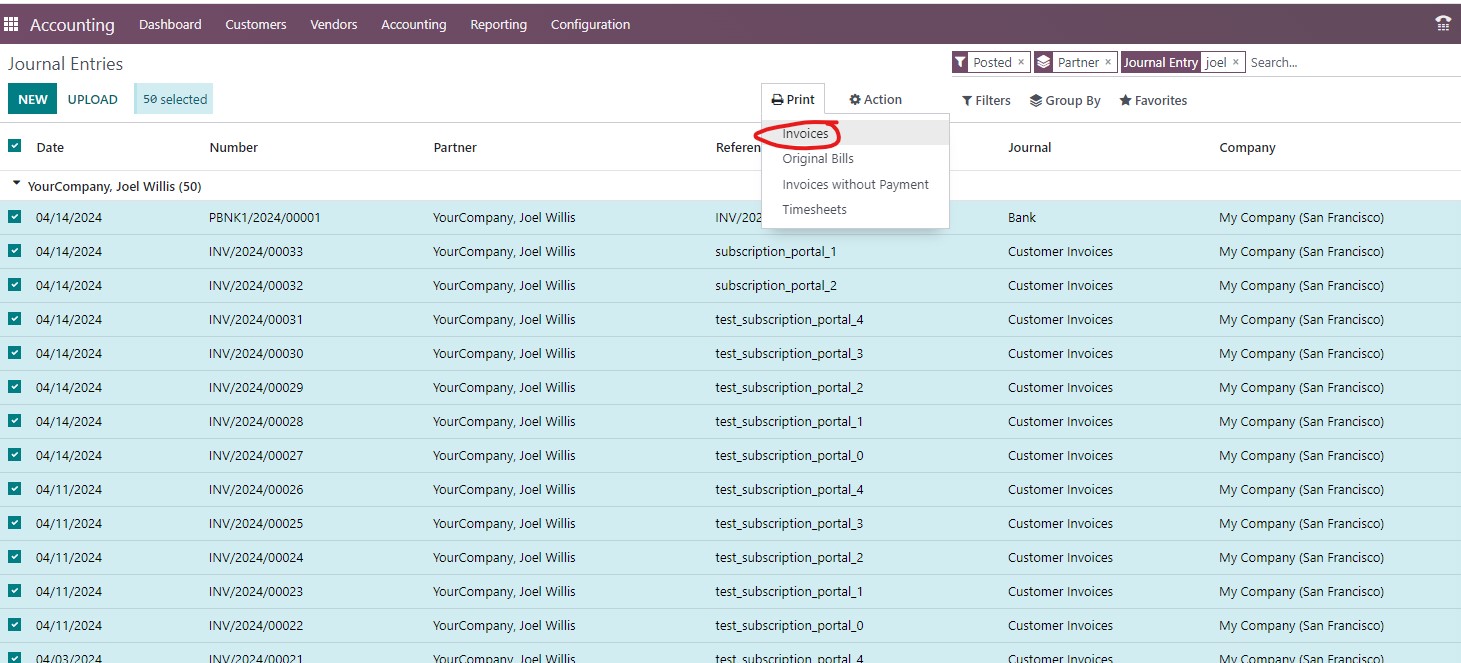This screenshot has width=1461, height=663.
Task: Open entry number INV/2024/00027
Action: point(256,455)
